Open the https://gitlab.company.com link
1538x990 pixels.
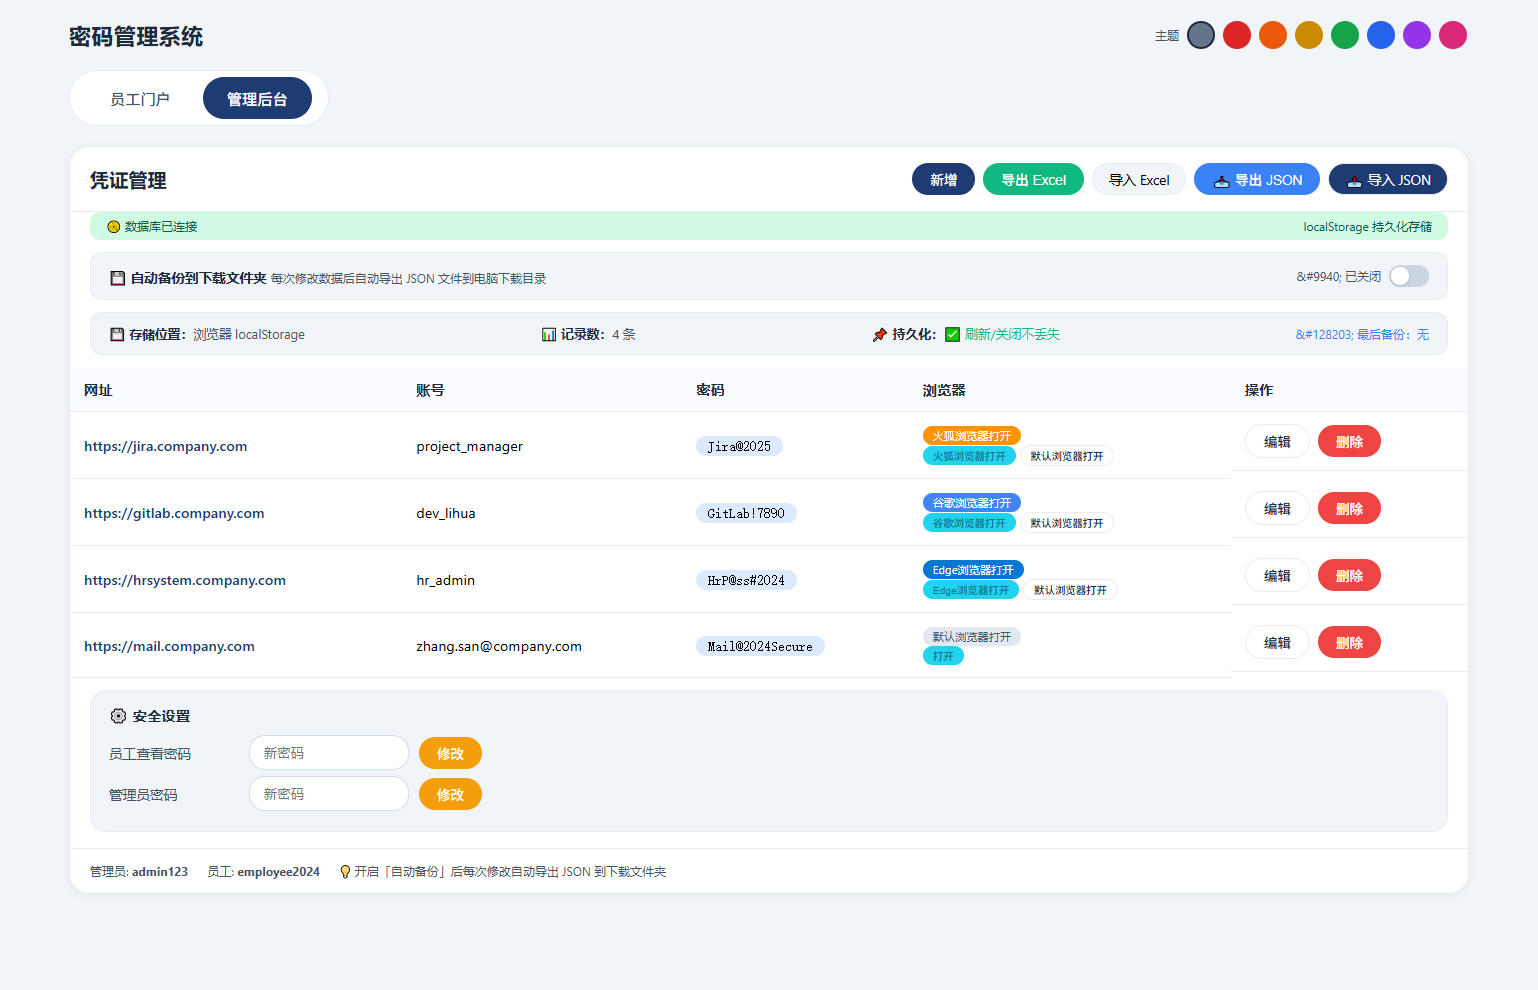tap(174, 513)
